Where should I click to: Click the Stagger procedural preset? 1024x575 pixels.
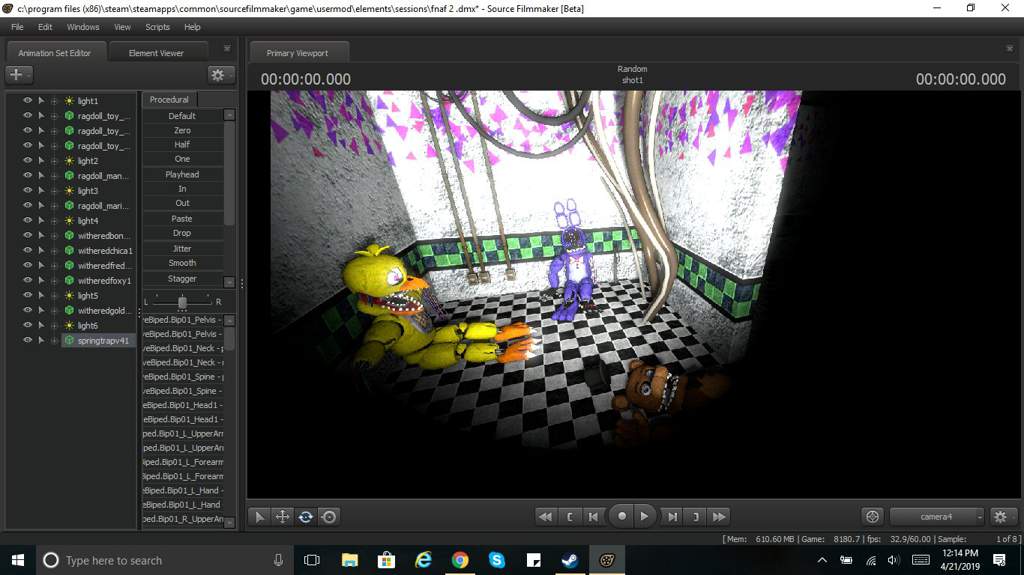182,278
